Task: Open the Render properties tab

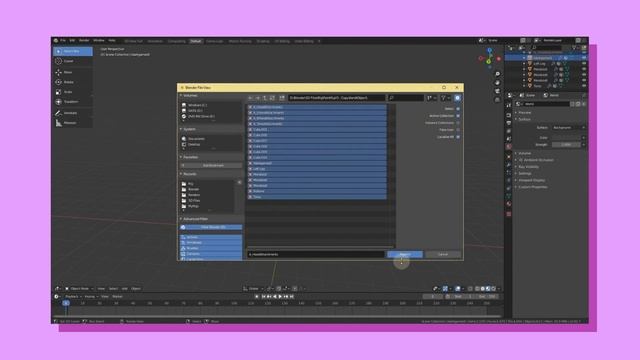Action: tap(509, 115)
